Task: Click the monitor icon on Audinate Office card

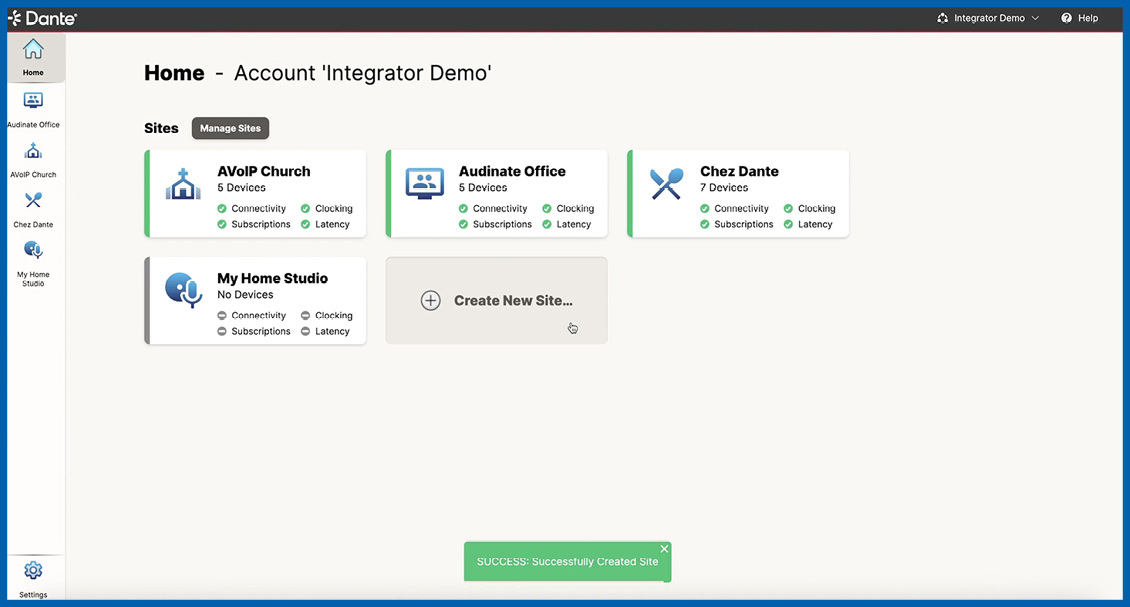Action: tap(425, 184)
